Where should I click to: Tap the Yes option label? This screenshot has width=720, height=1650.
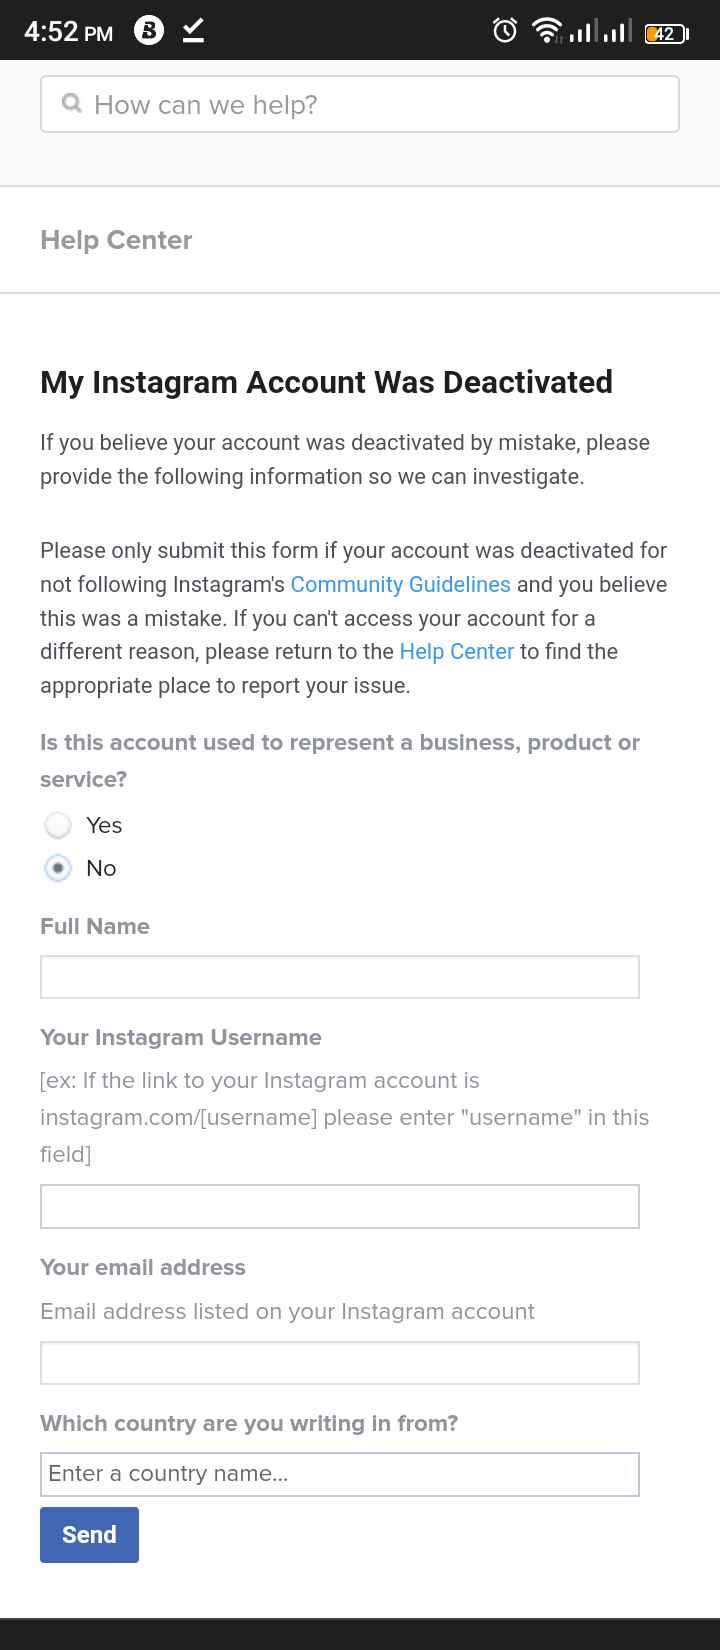pyautogui.click(x=104, y=825)
